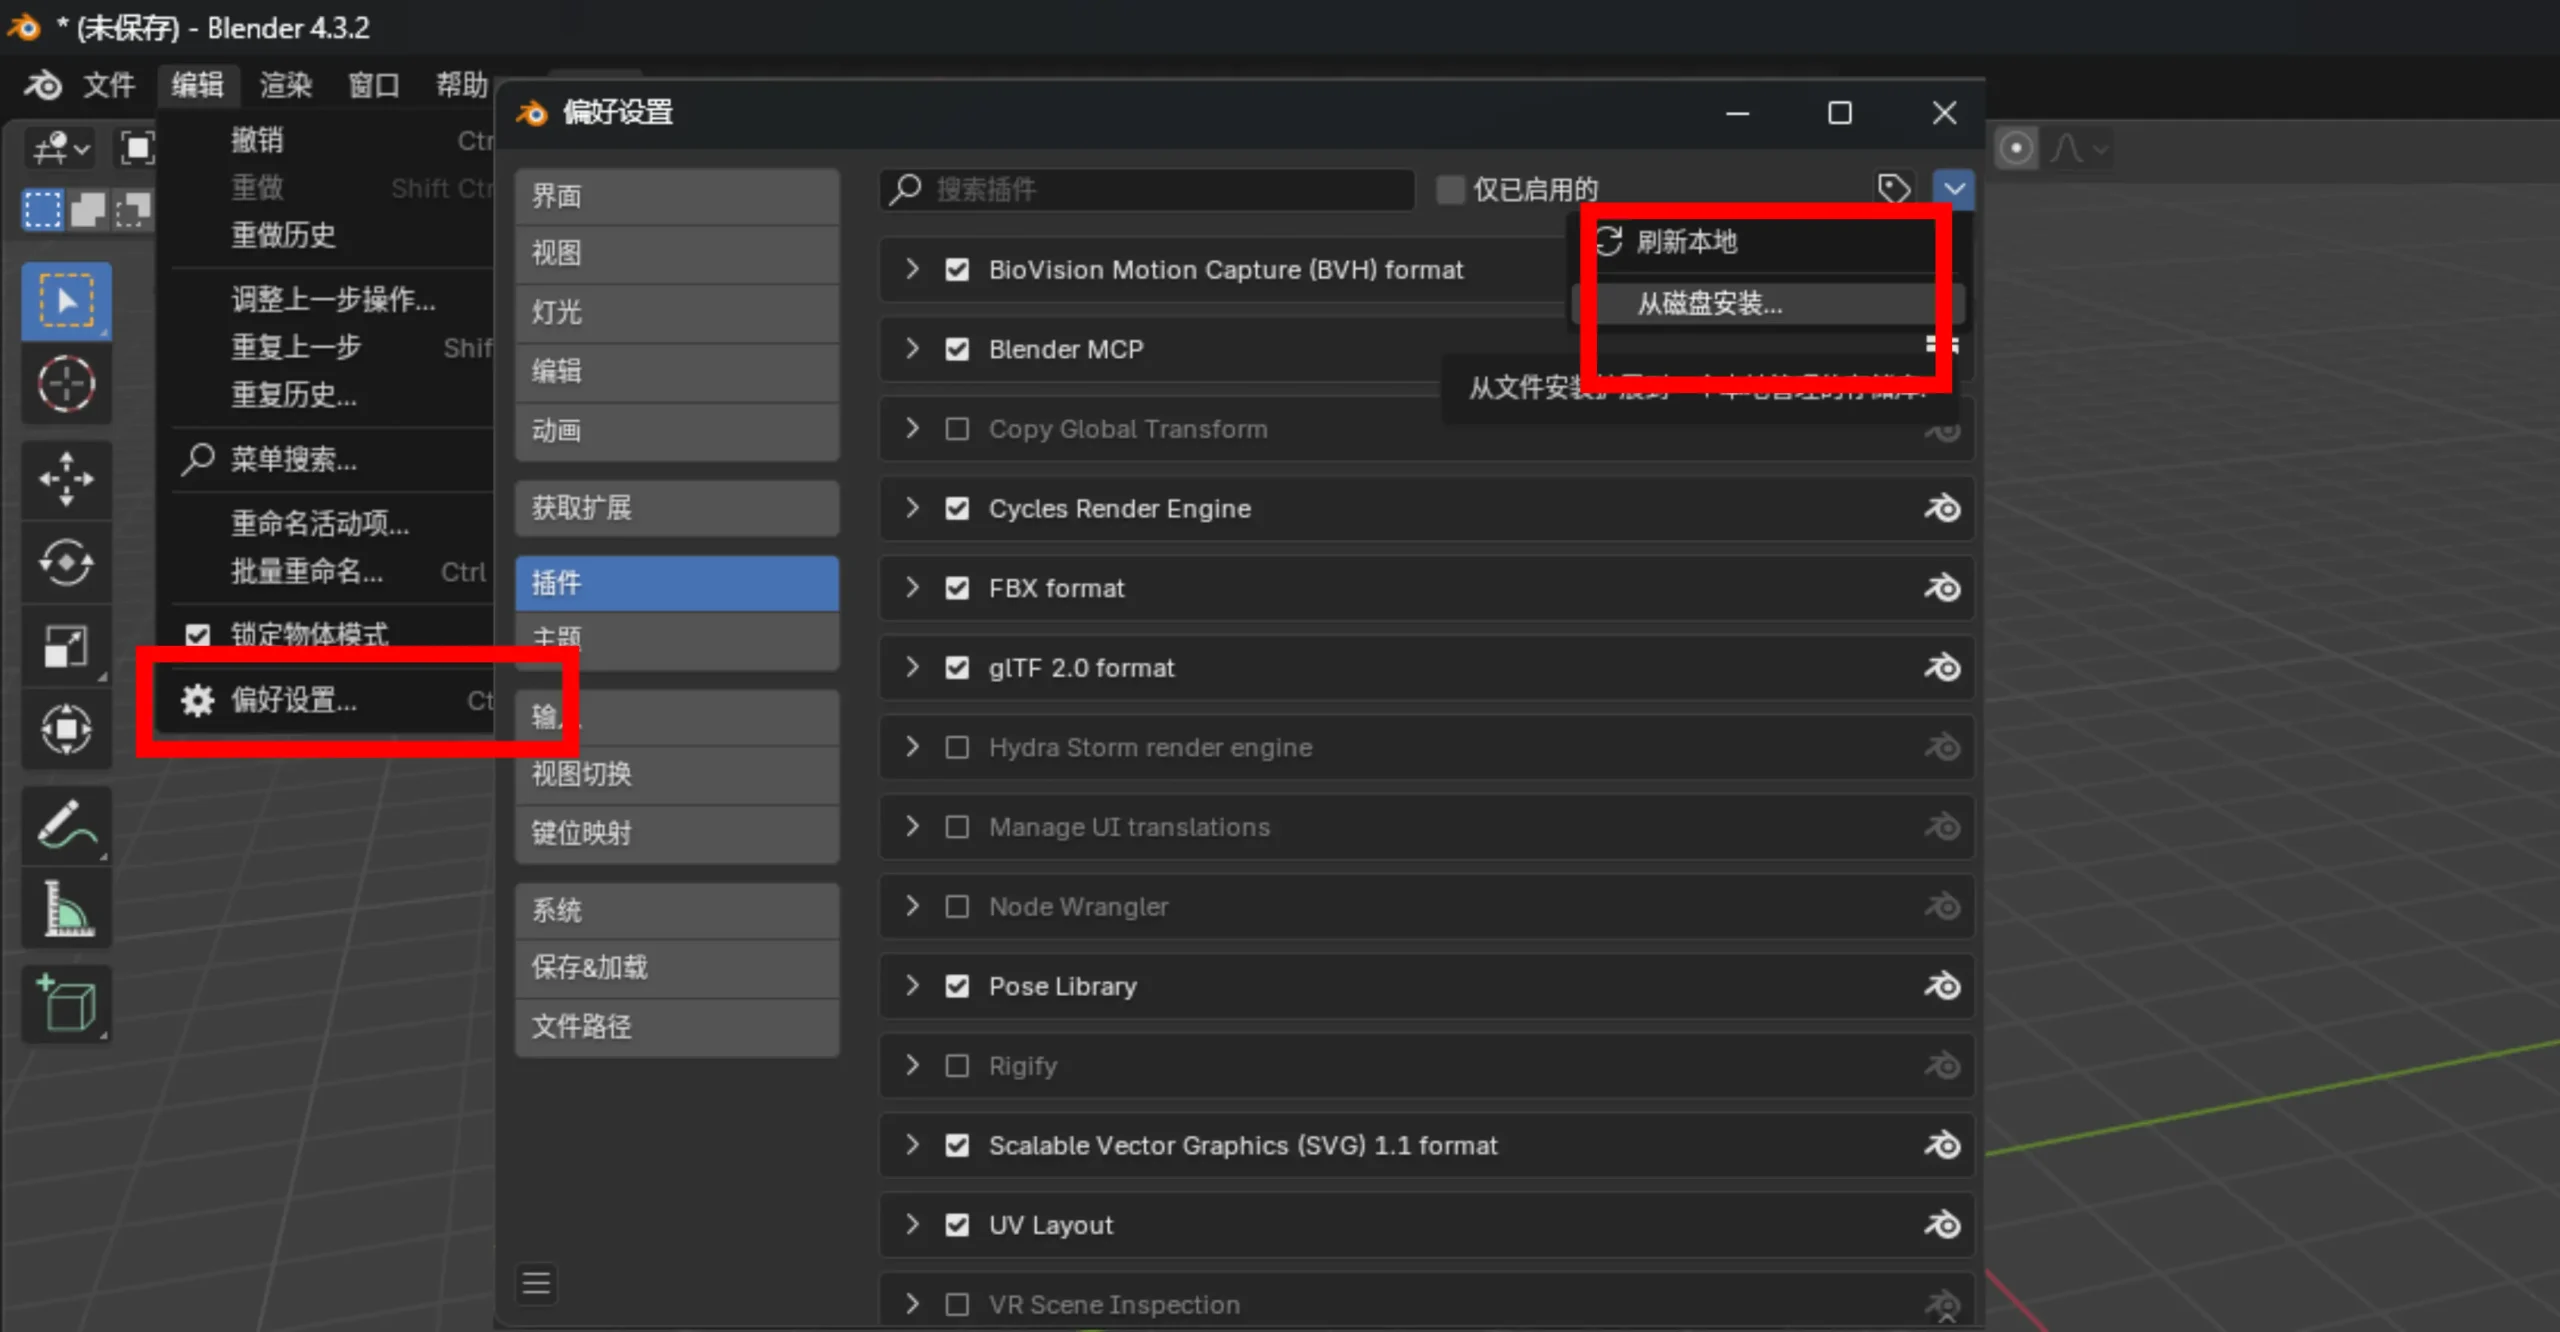
Task: Expand the Blender MCP add-on details
Action: click(x=911, y=348)
